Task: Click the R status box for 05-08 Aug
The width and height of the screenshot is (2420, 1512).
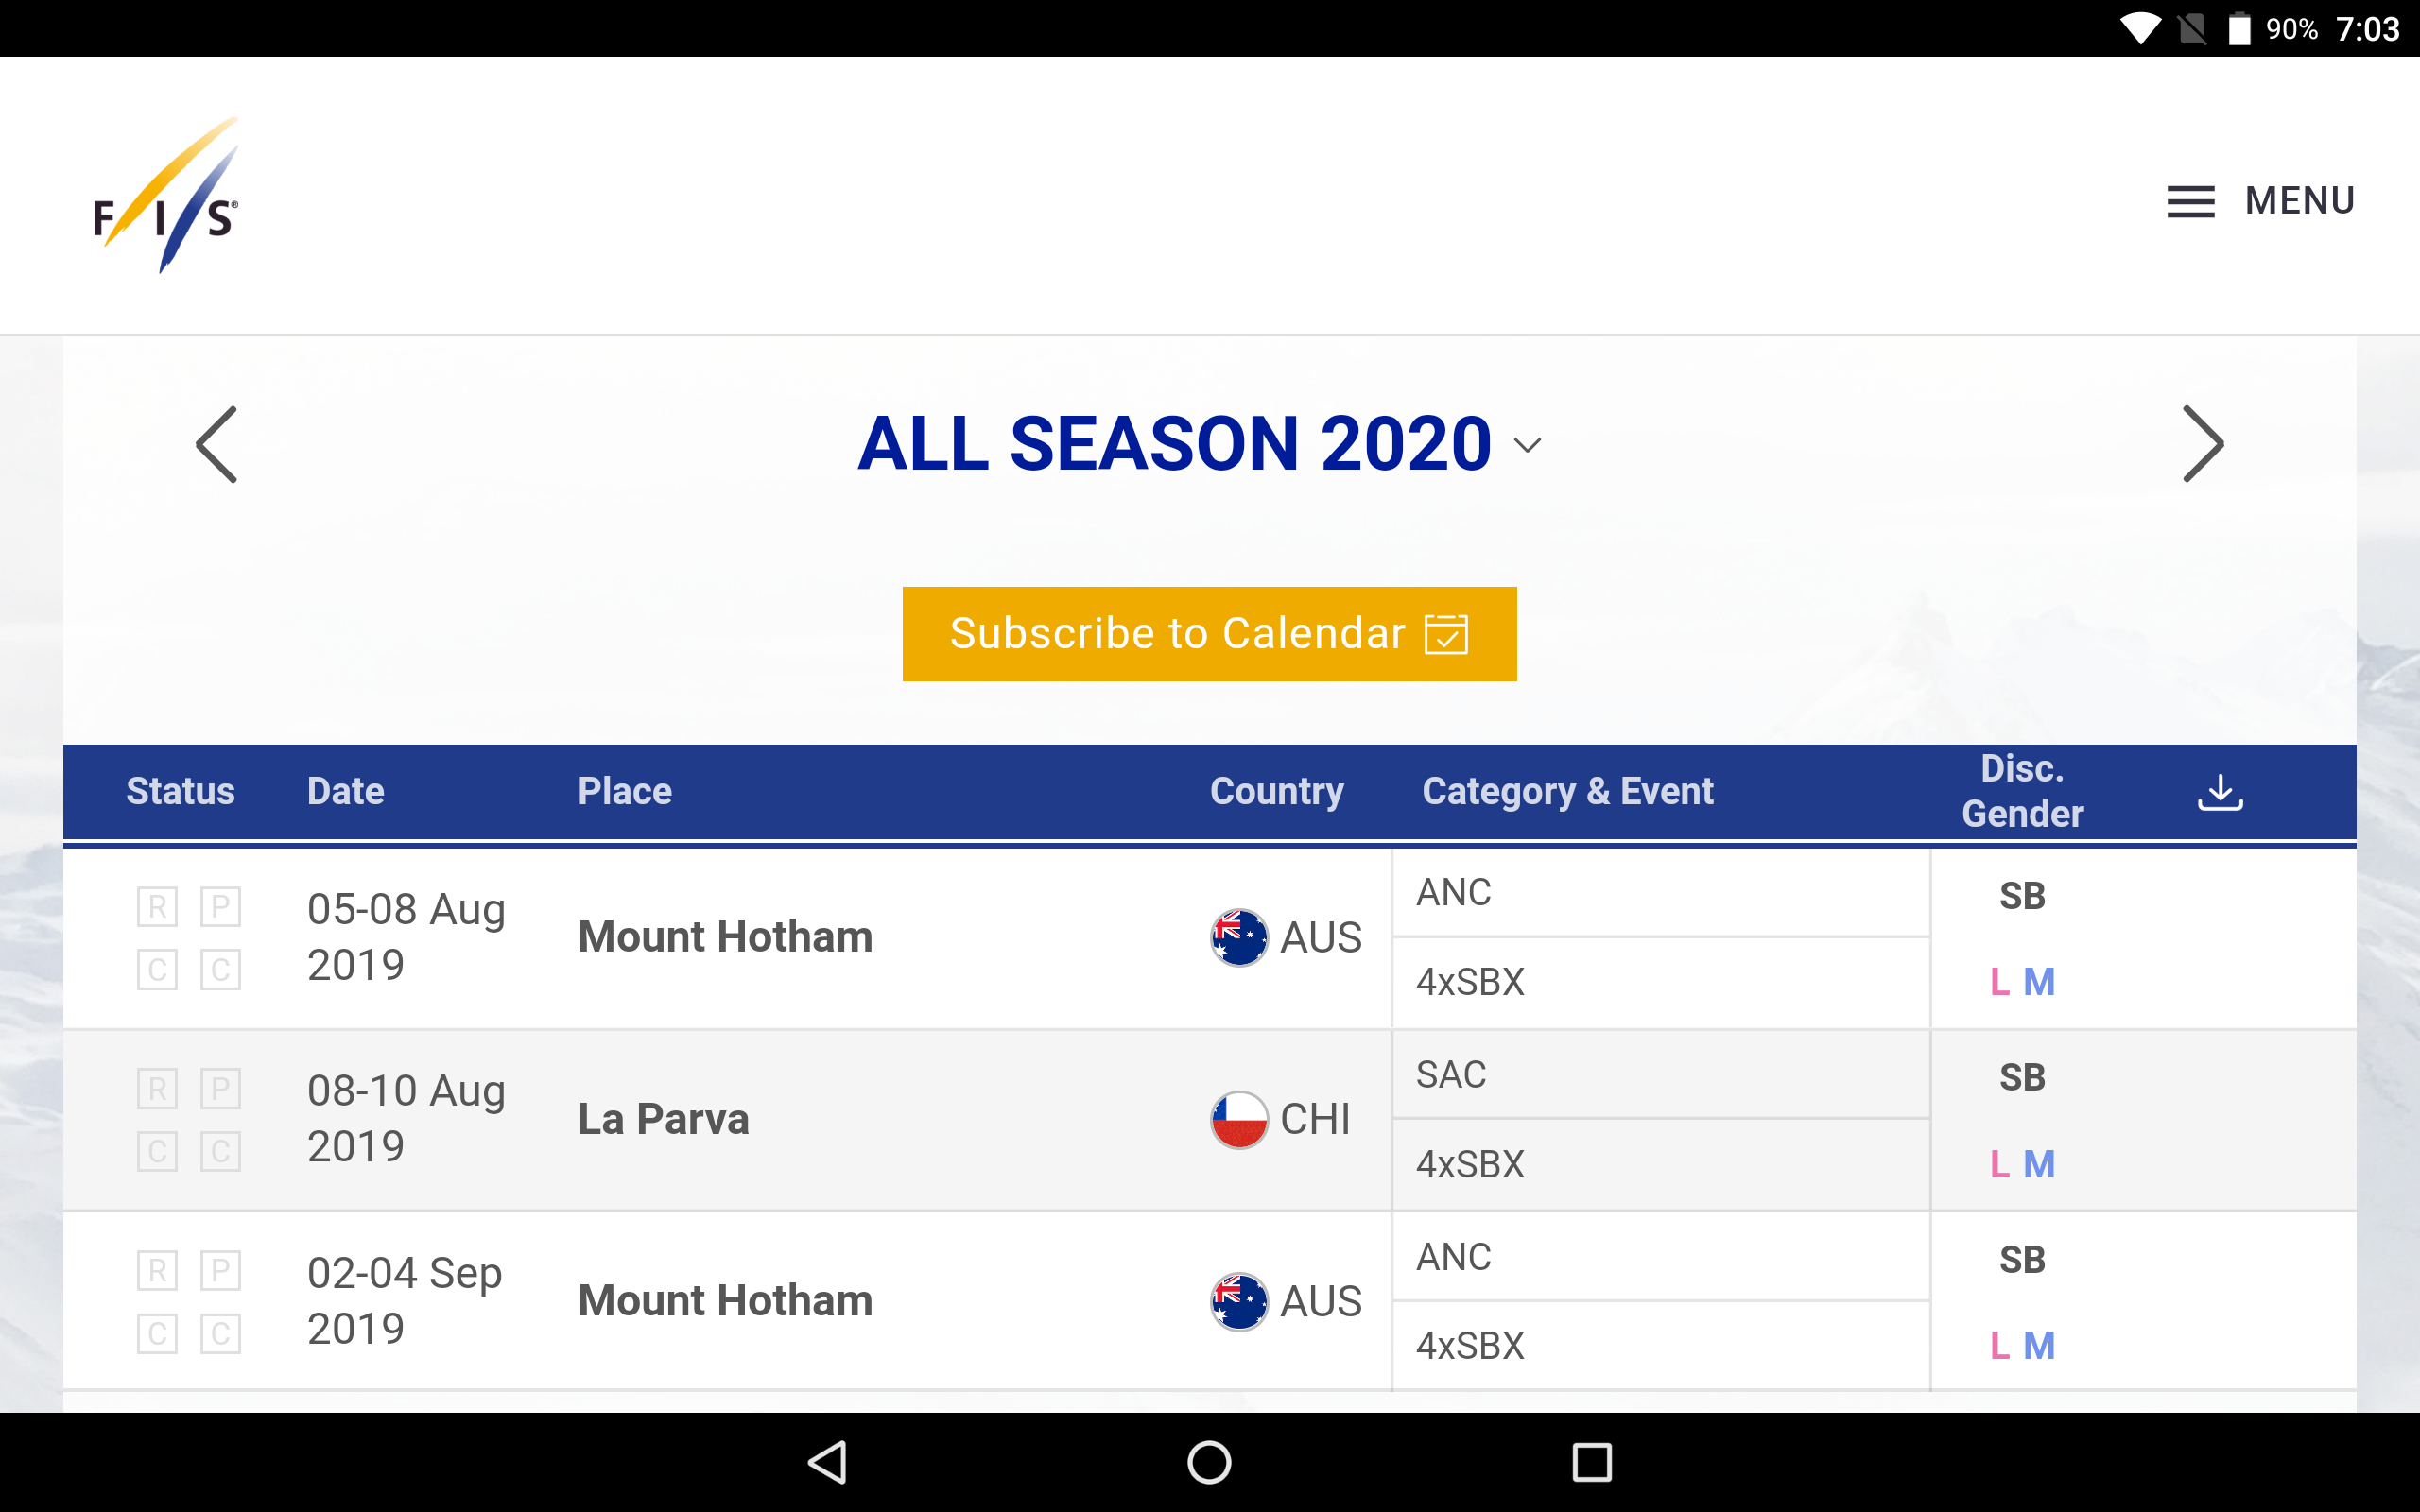Action: [x=157, y=907]
